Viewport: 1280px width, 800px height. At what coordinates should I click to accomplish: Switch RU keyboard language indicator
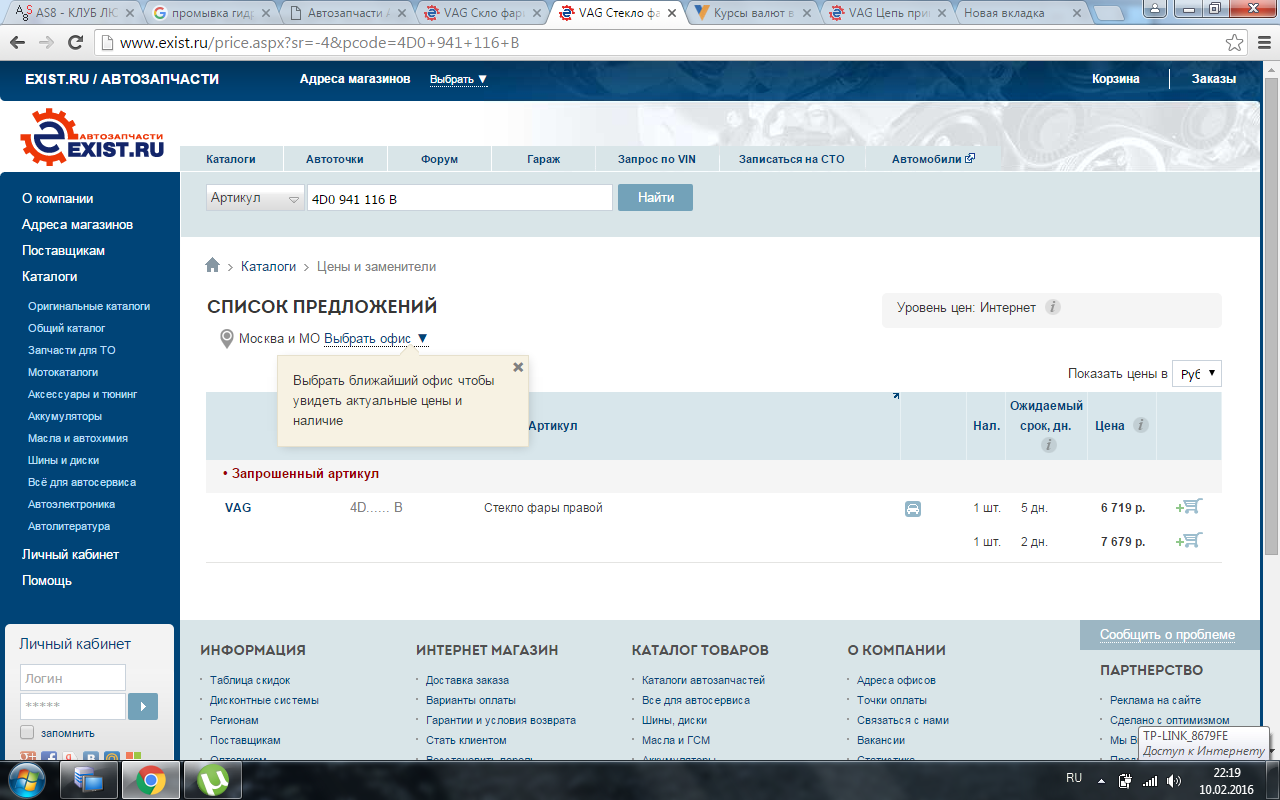1074,778
